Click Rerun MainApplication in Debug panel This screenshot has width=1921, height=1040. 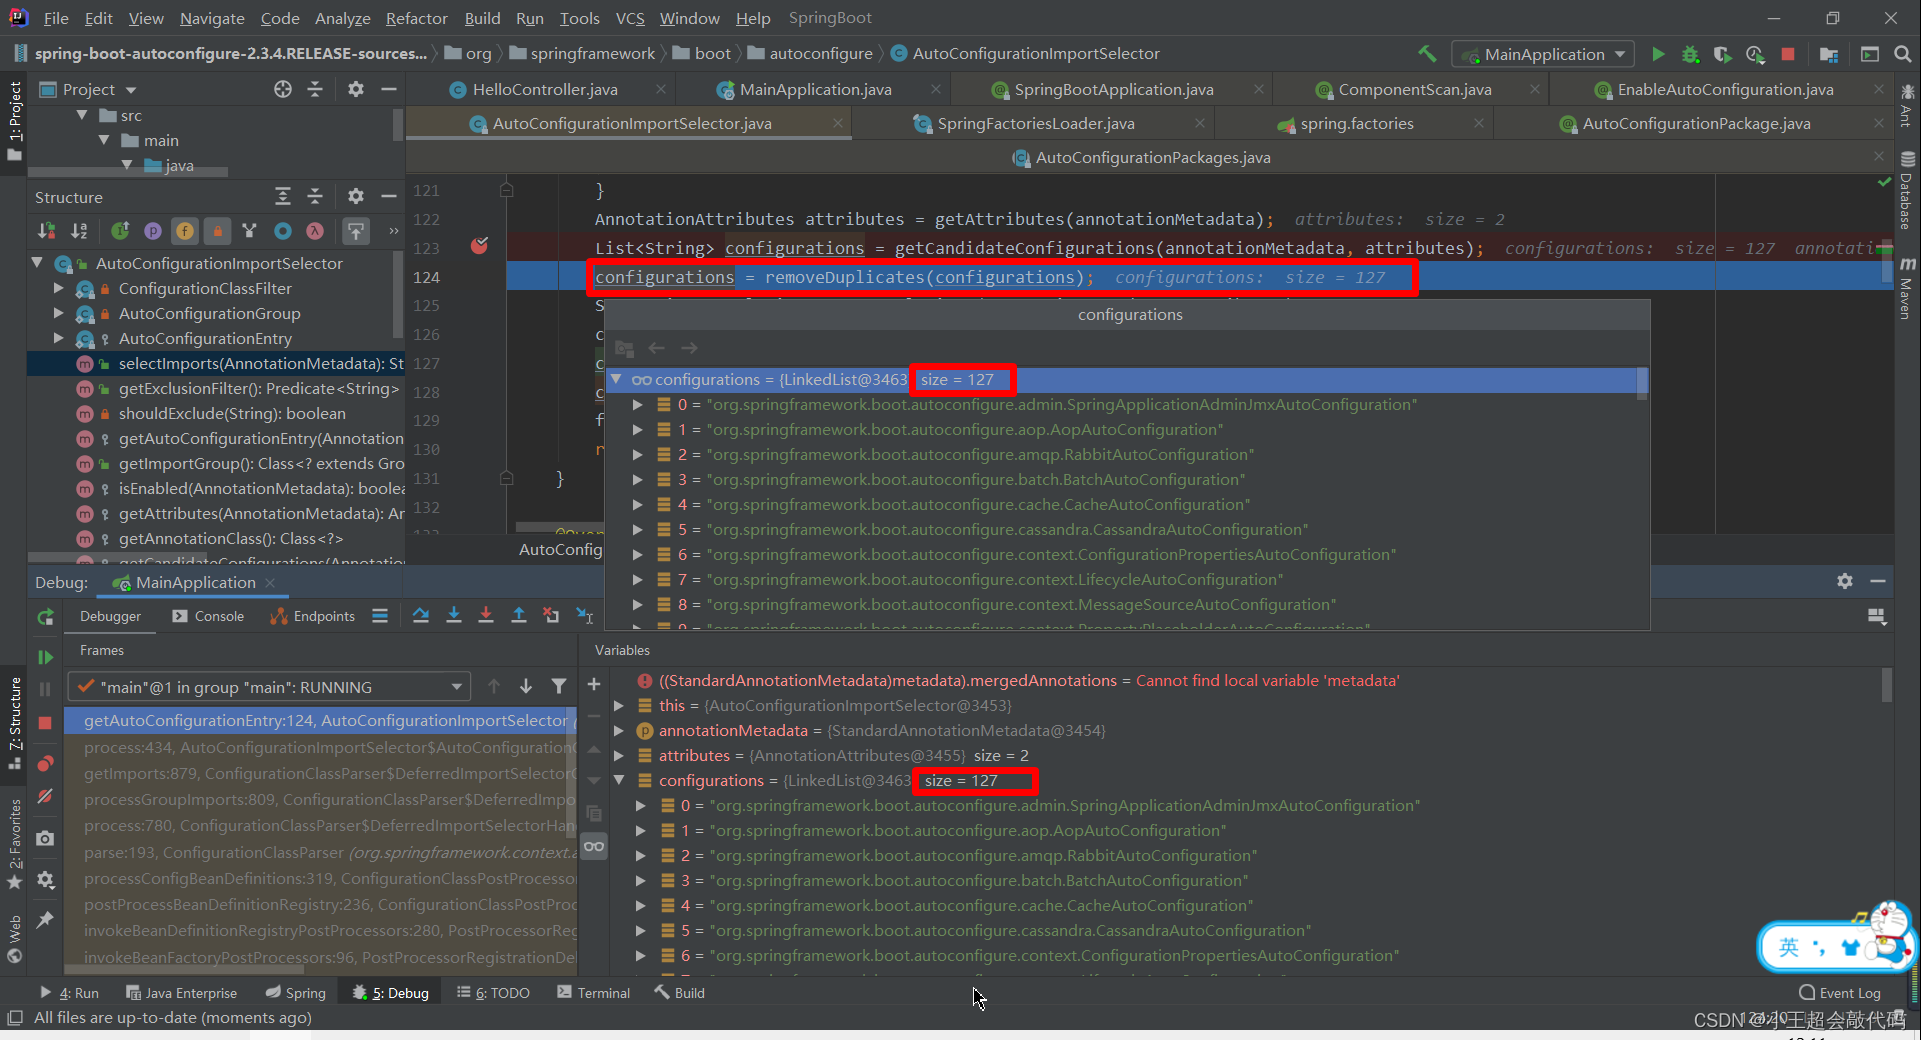click(45, 617)
